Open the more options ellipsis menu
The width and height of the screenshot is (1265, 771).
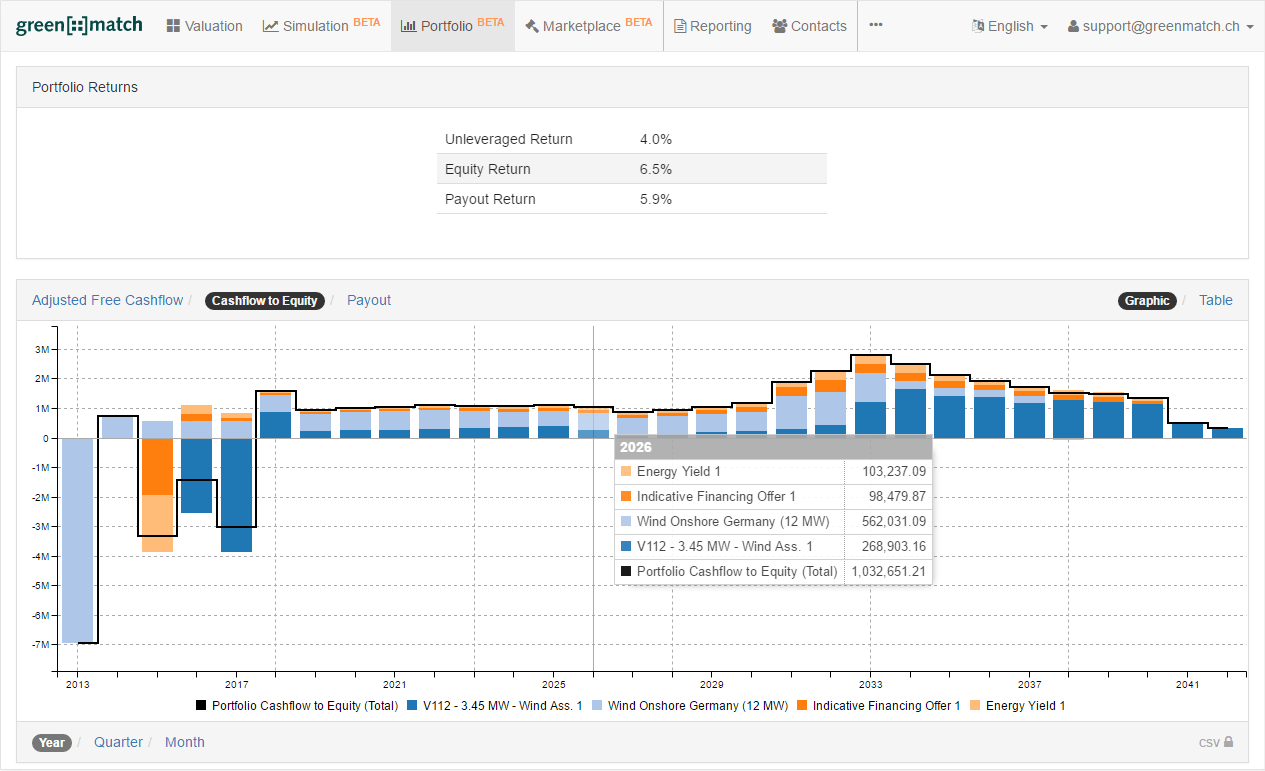pyautogui.click(x=875, y=25)
